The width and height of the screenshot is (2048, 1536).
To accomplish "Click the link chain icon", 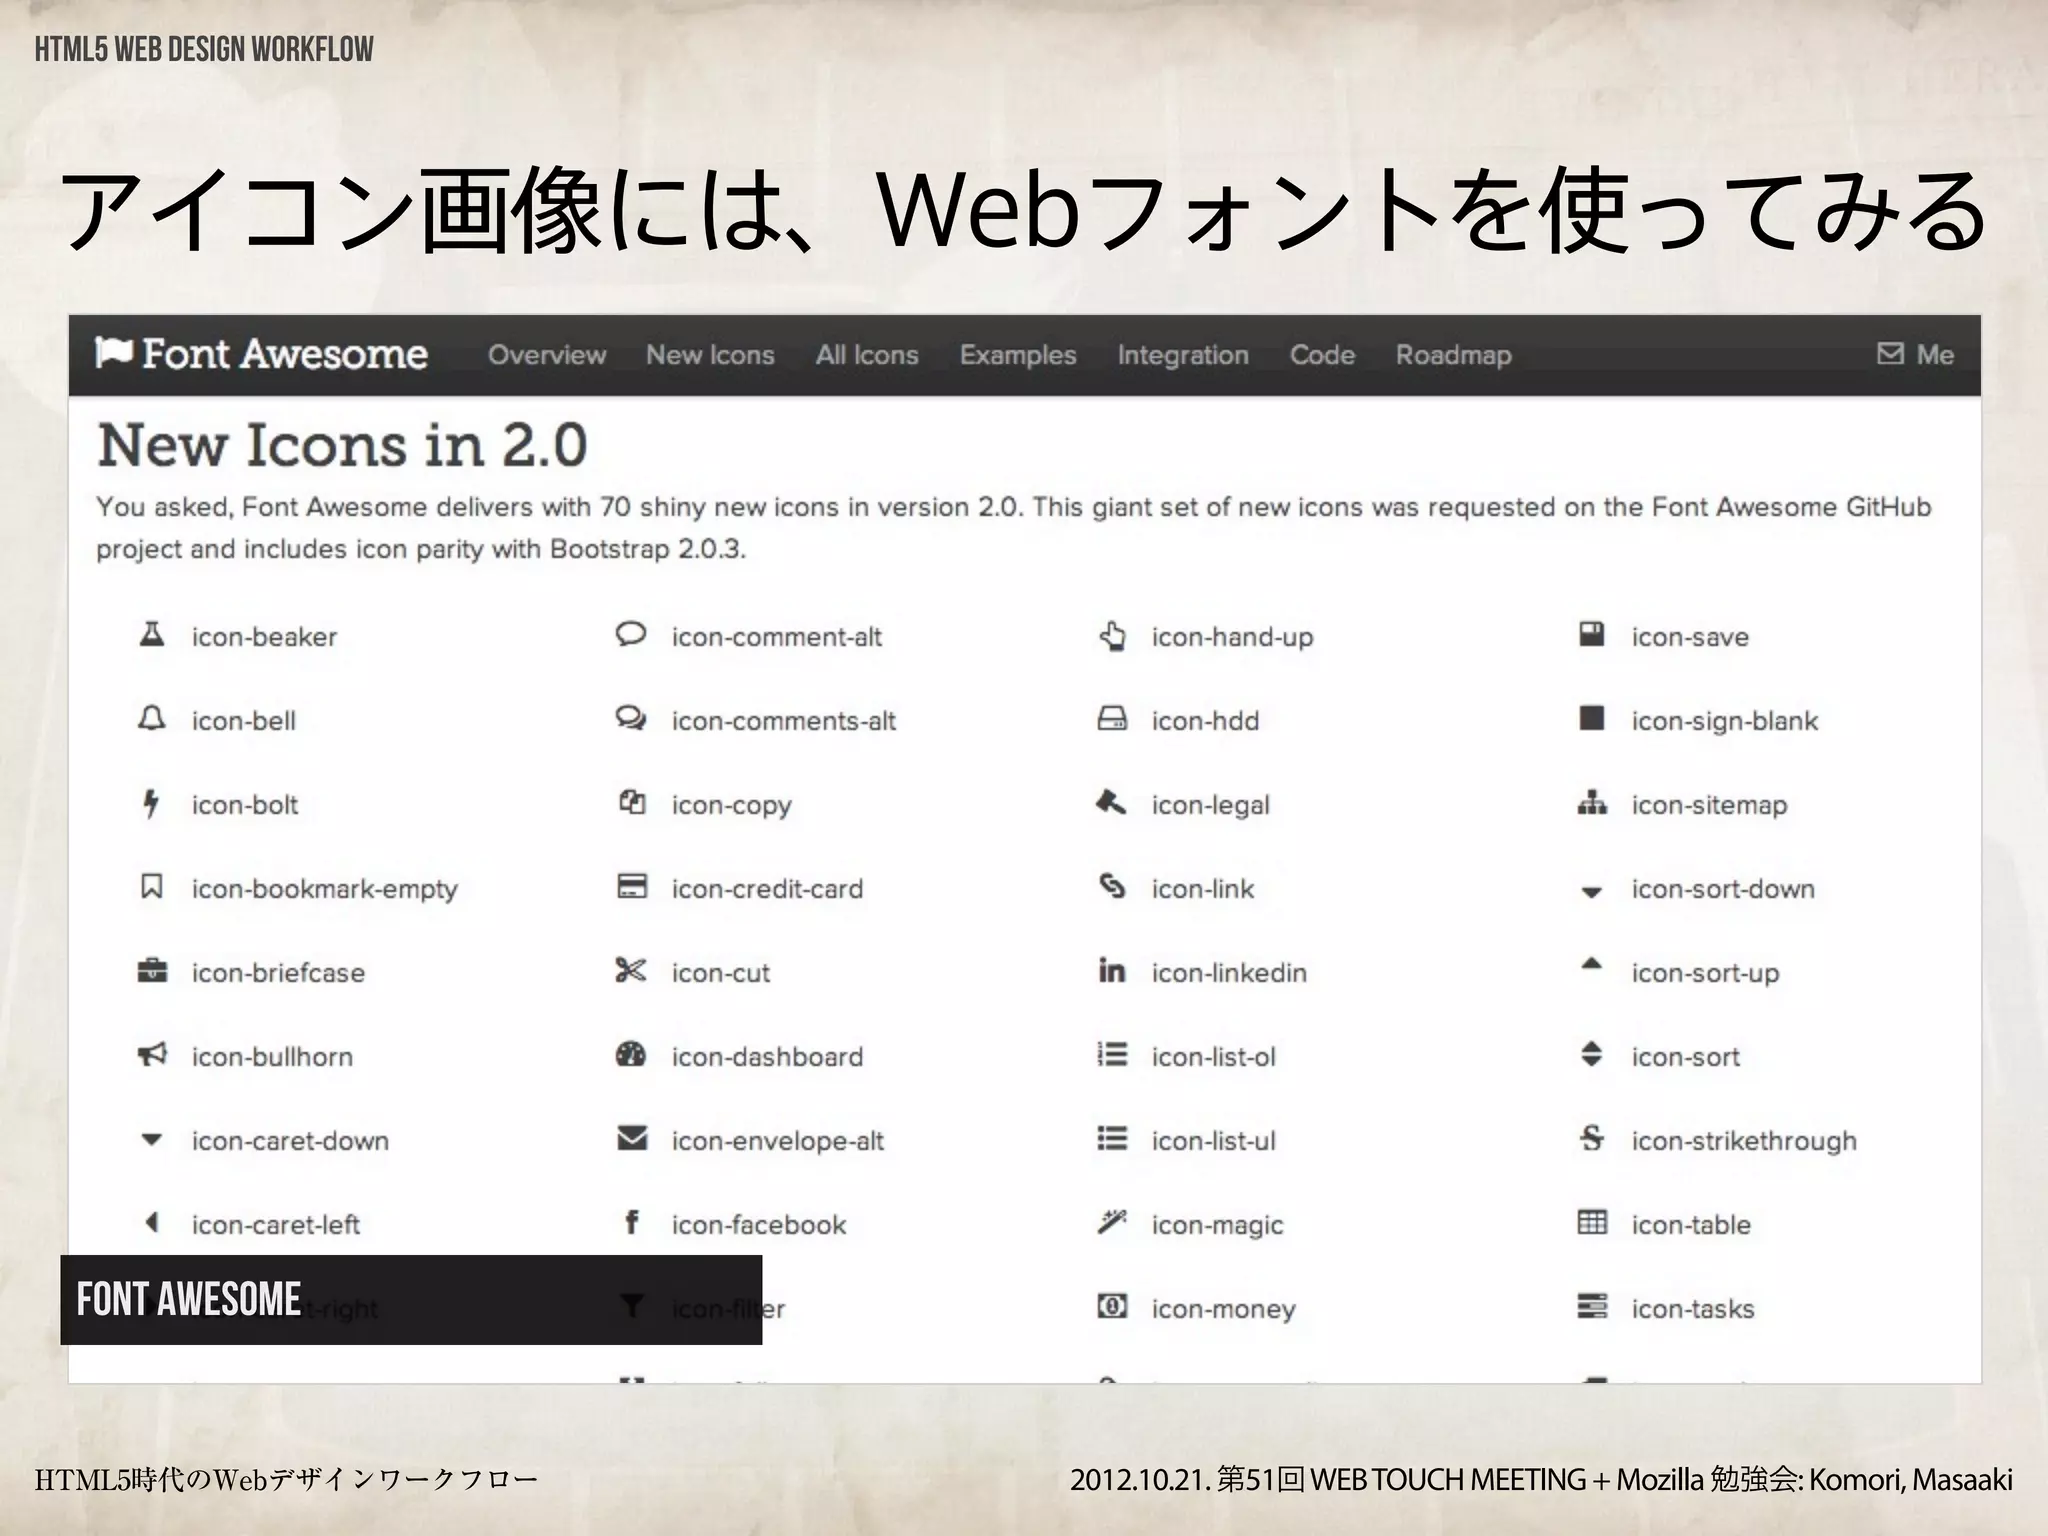I will [1112, 886].
